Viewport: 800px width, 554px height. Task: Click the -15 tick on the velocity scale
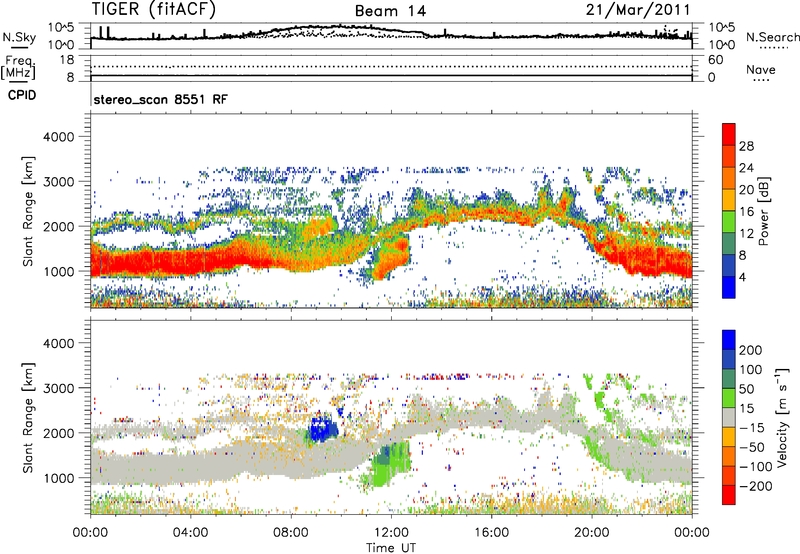[x=752, y=428]
